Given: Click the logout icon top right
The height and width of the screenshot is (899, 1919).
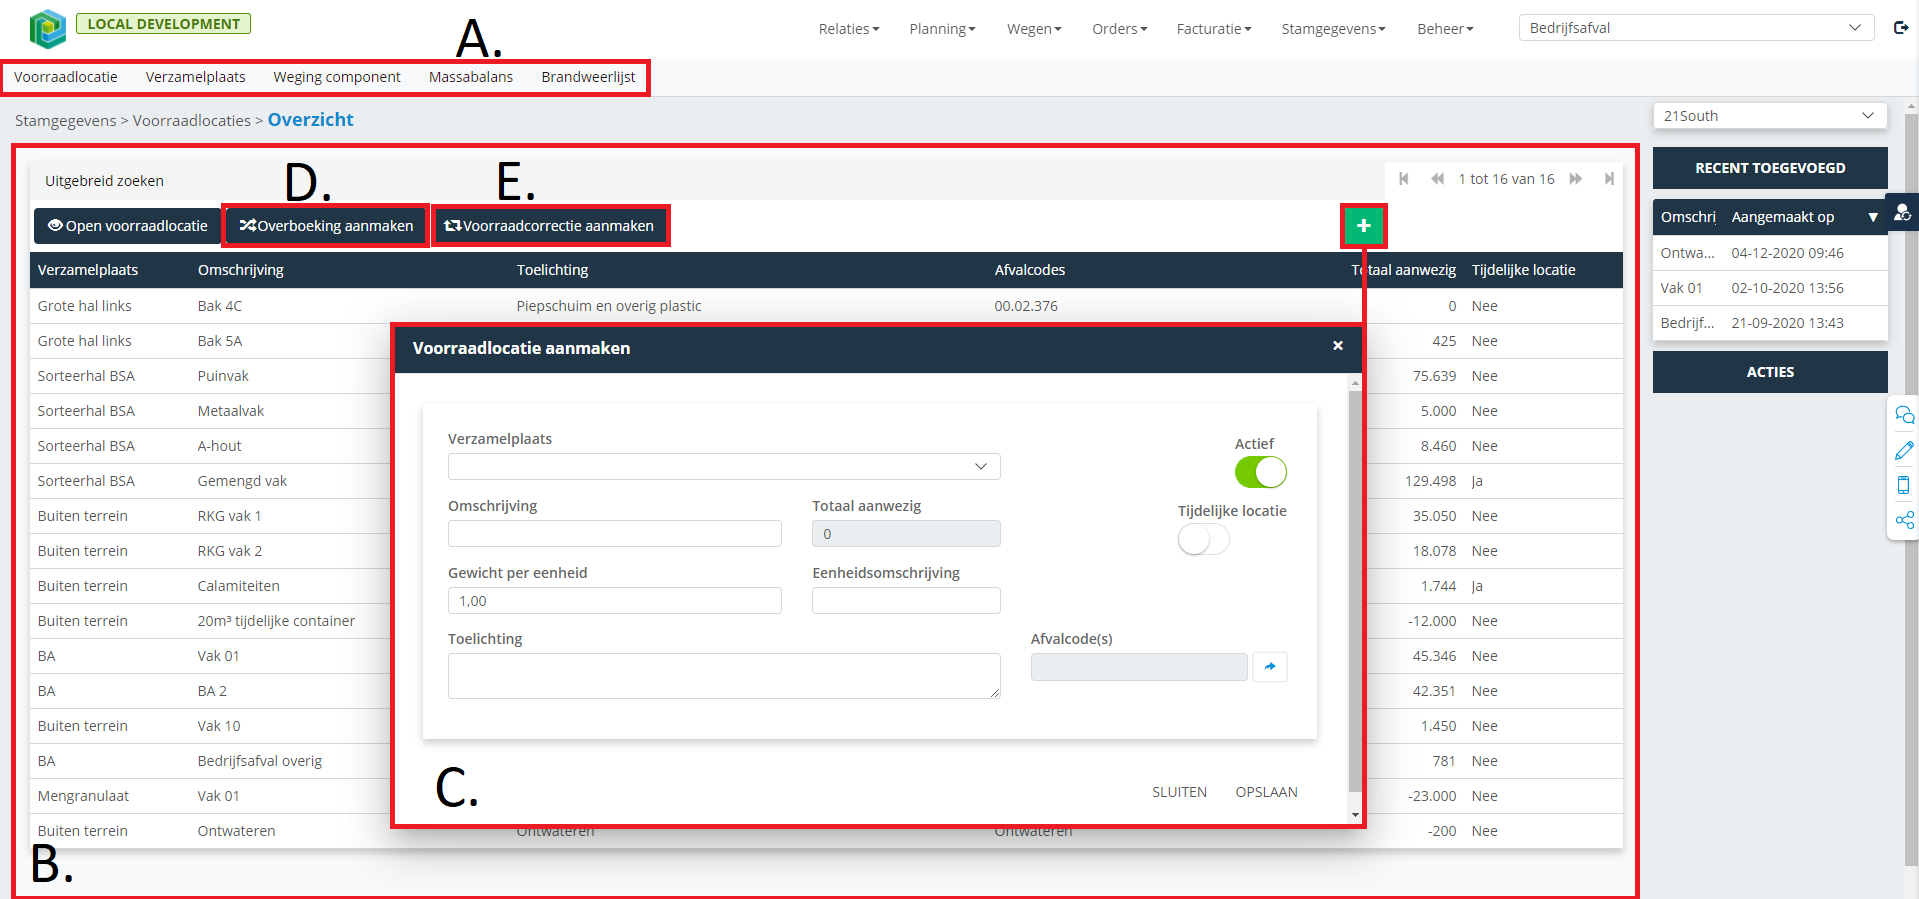Looking at the screenshot, I should coord(1901,28).
